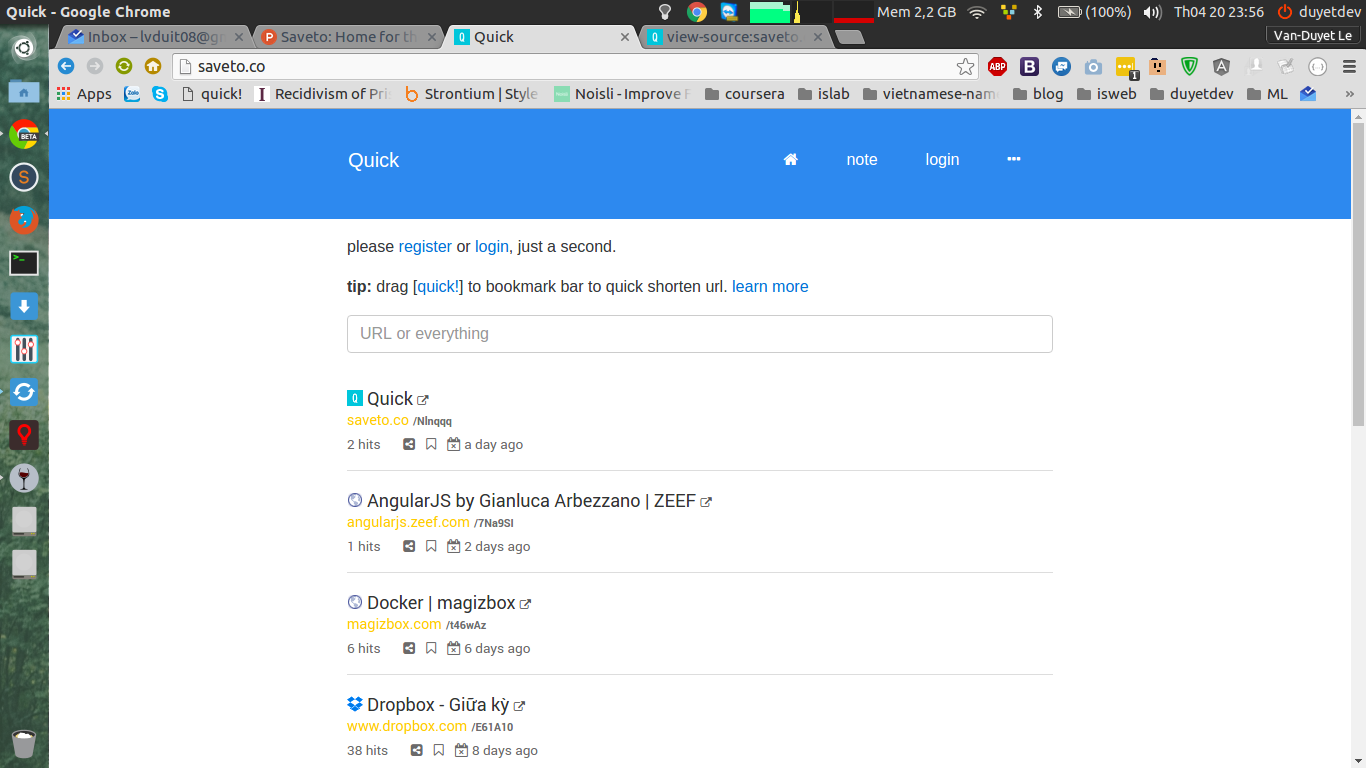Click the magizbox.com URL link
This screenshot has width=1366, height=768.
click(x=394, y=624)
